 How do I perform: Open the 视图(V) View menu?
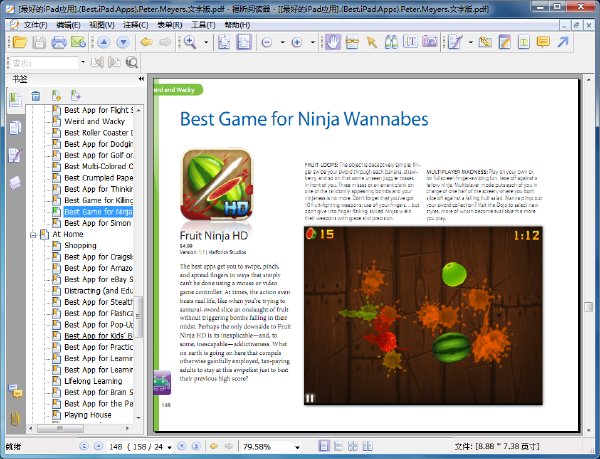click(101, 25)
